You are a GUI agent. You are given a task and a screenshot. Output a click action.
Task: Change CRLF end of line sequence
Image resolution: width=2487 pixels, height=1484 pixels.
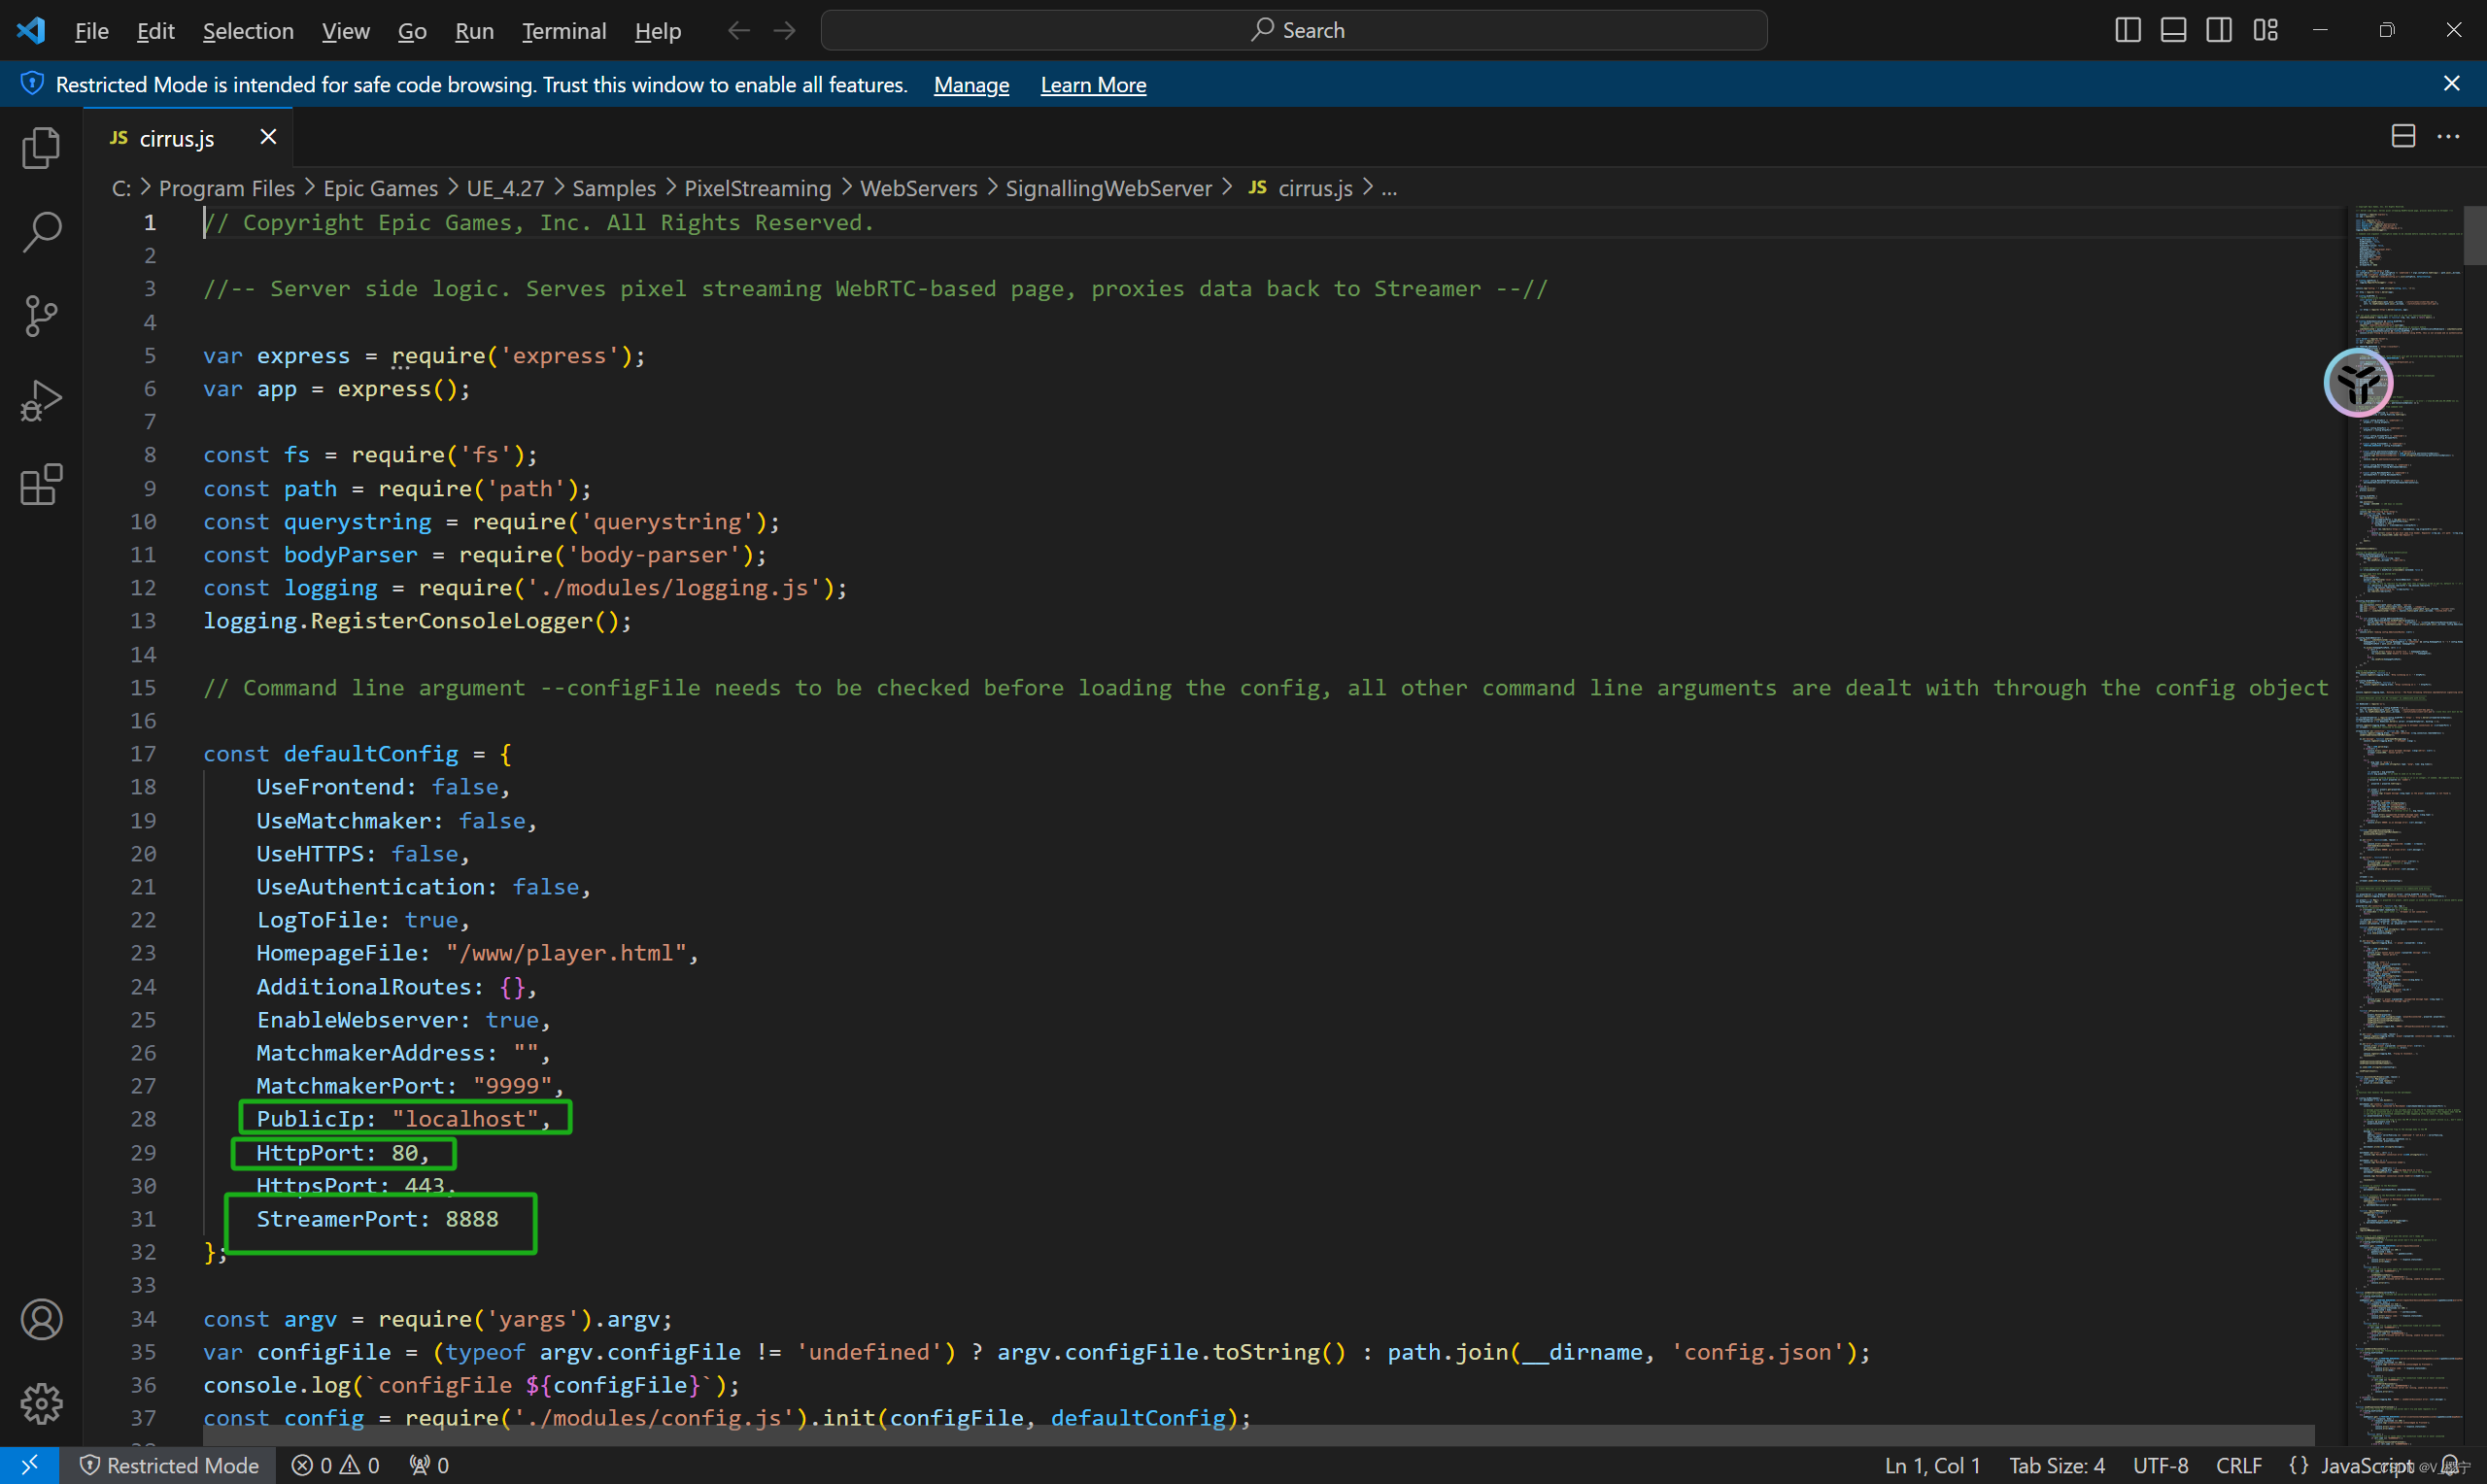pos(2238,1465)
